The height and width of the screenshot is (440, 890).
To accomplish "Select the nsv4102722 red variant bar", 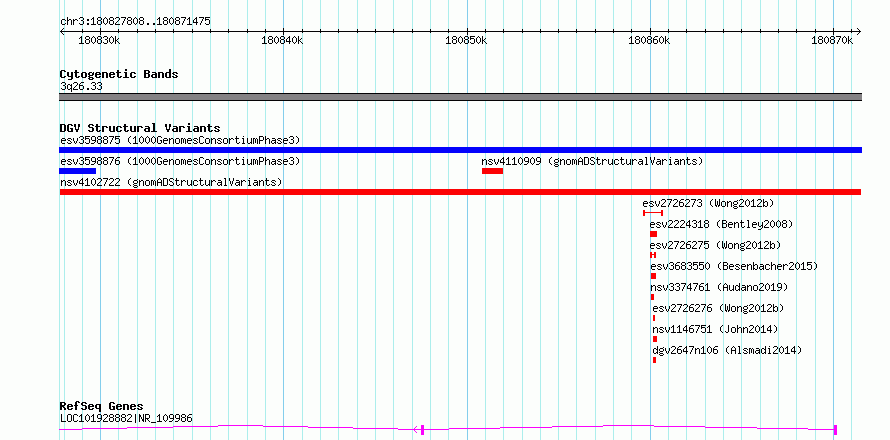I will [460, 192].
